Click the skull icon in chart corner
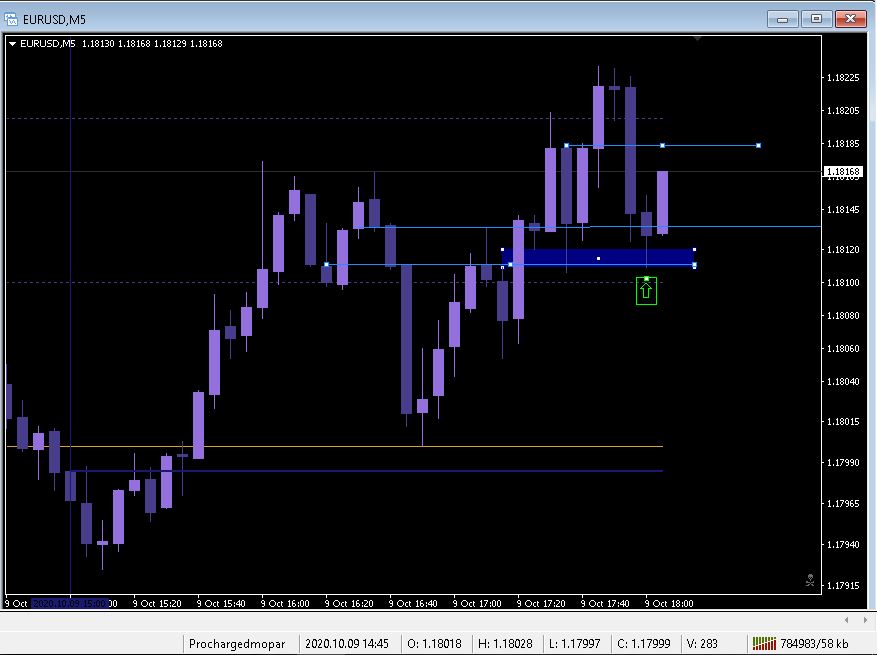The width and height of the screenshot is (877, 655). pyautogui.click(x=809, y=581)
